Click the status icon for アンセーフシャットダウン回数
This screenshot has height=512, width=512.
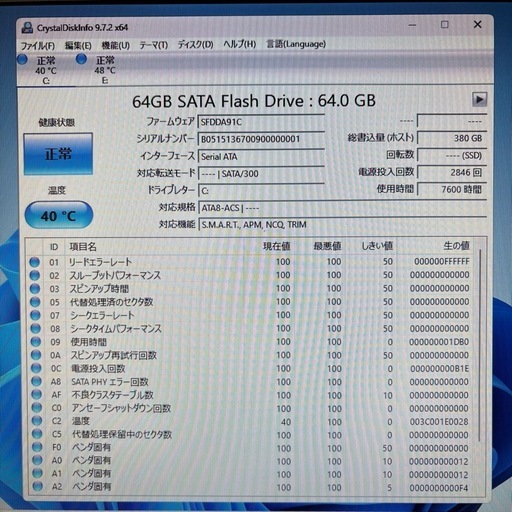tap(36, 408)
